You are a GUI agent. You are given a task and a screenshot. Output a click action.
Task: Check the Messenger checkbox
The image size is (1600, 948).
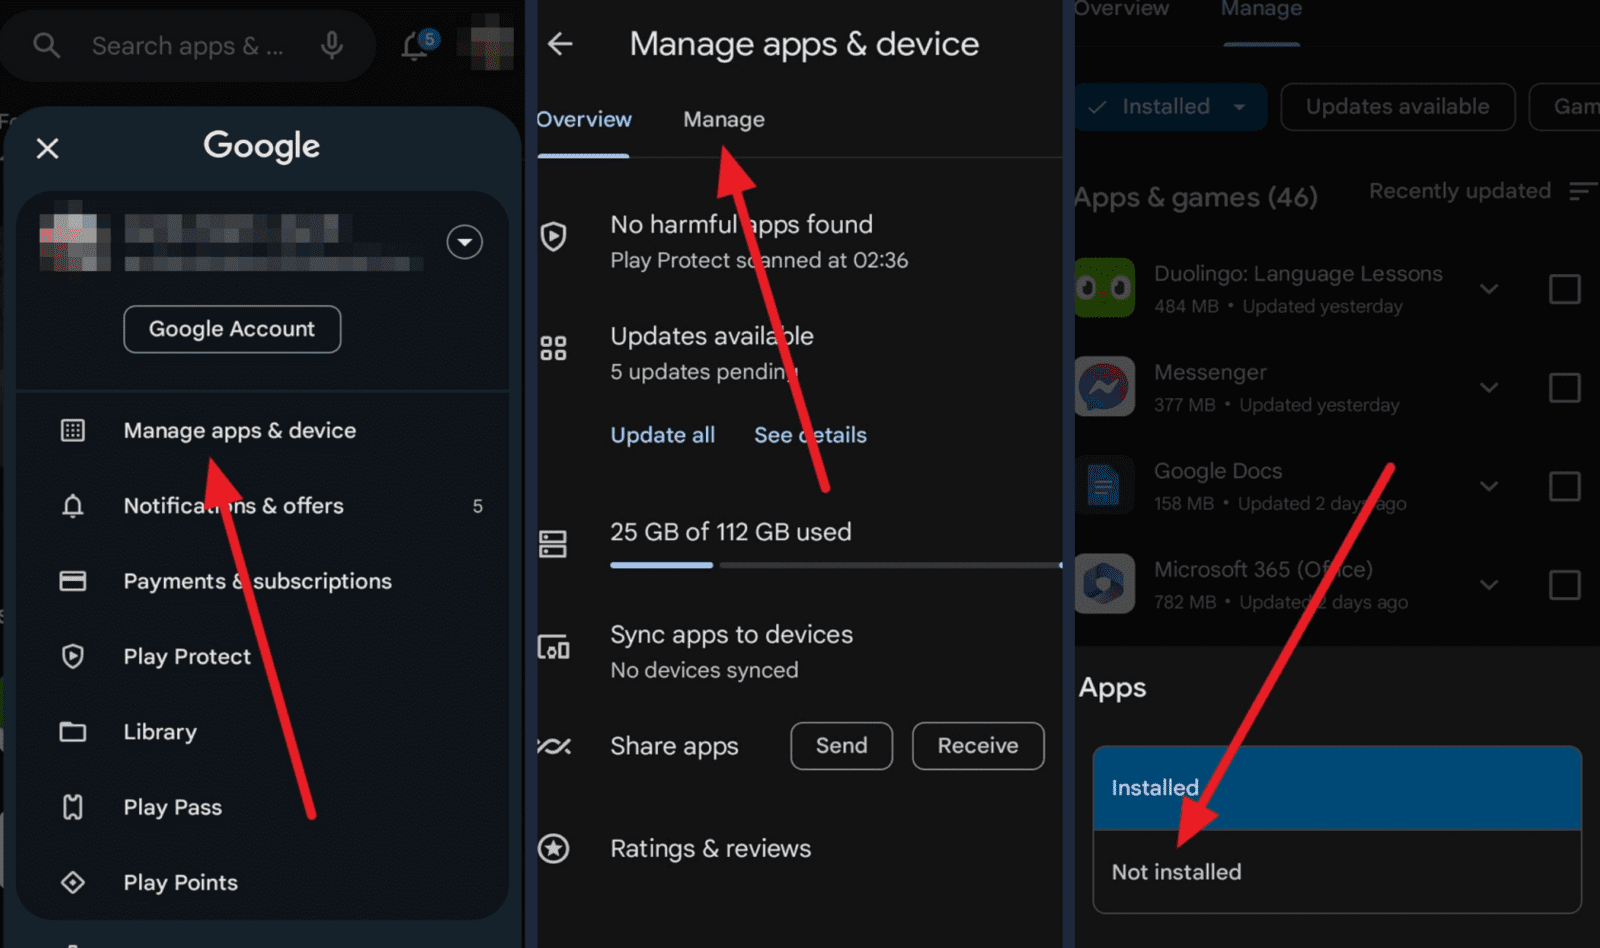click(x=1564, y=387)
